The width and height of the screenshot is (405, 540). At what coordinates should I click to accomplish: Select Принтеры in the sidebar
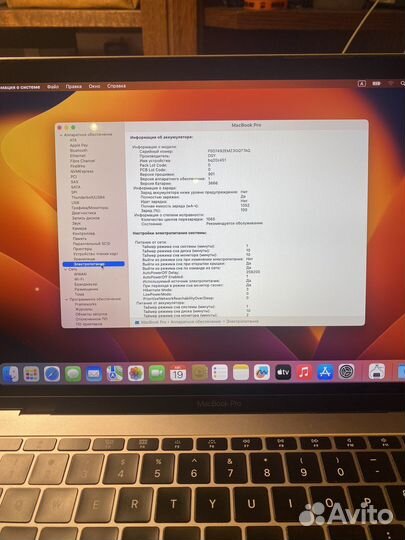83,249
